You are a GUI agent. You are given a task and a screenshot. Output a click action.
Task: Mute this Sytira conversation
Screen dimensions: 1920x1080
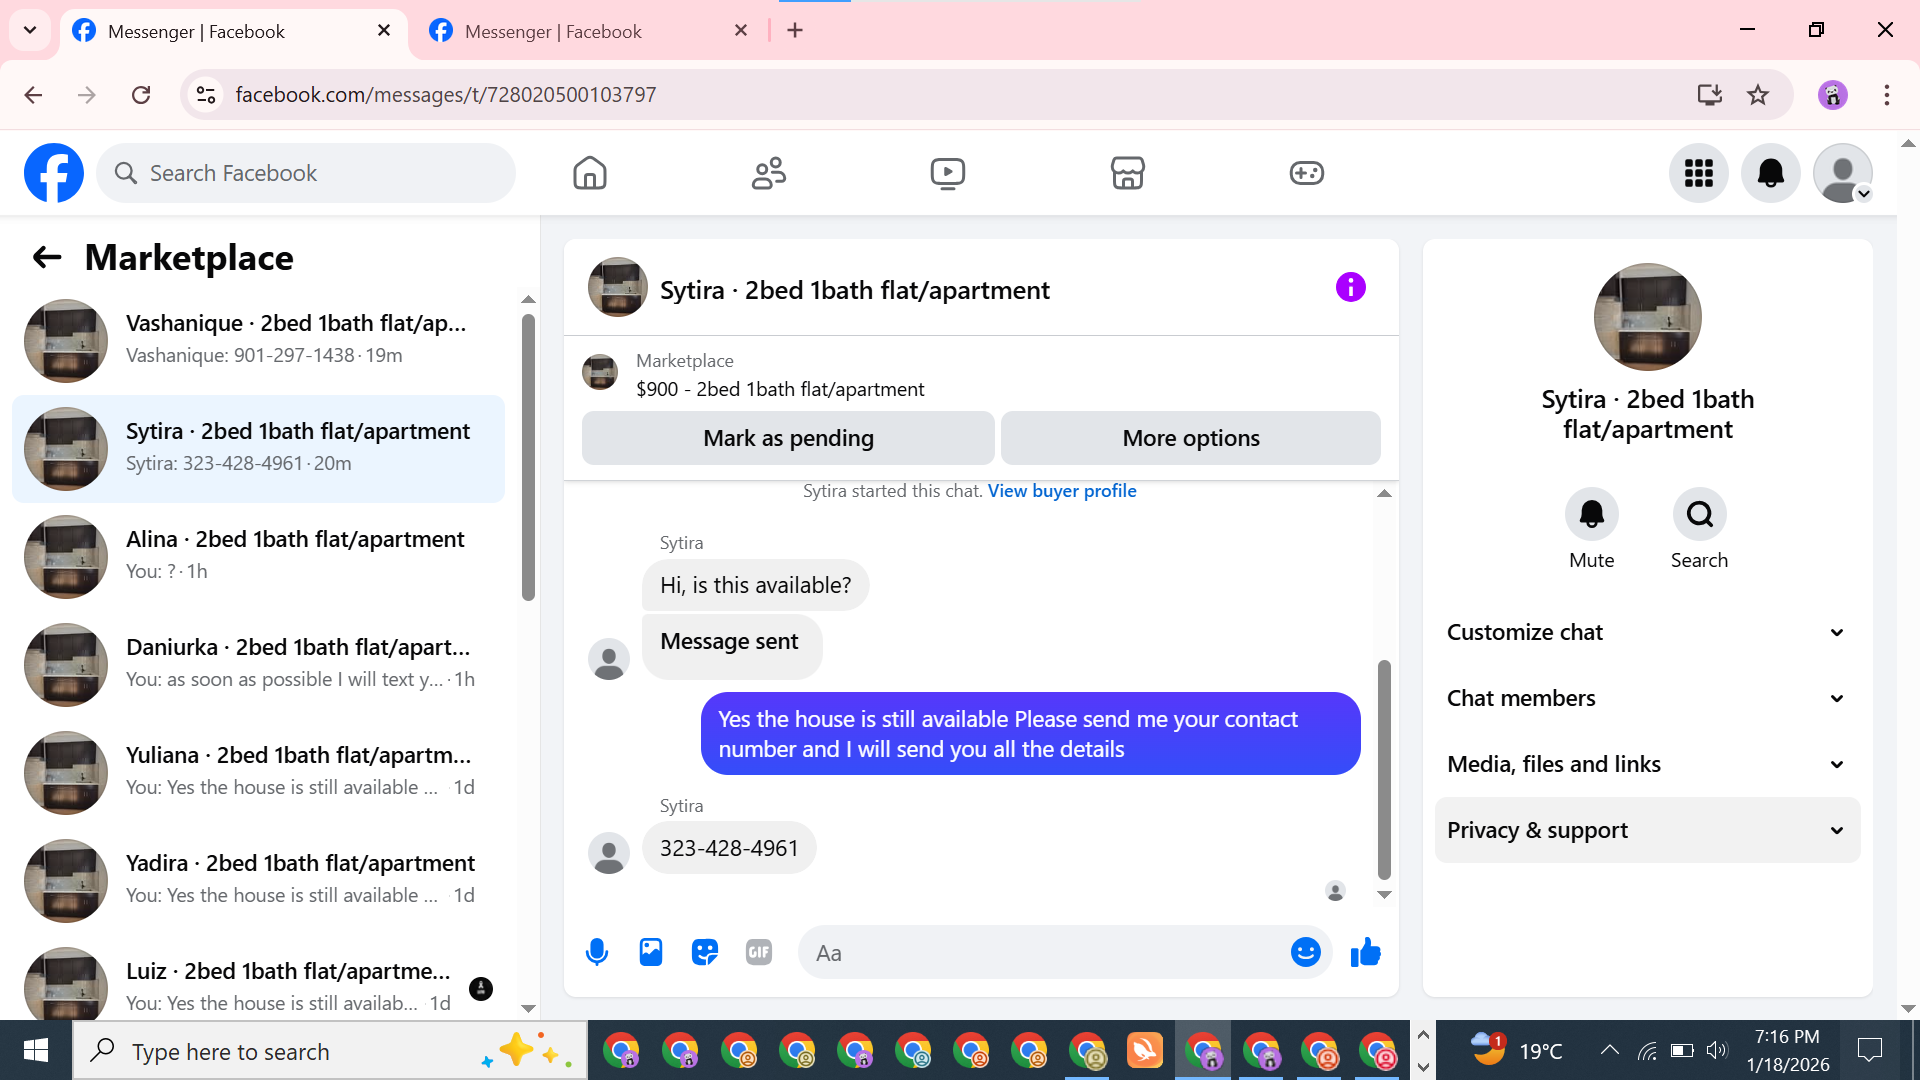[x=1591, y=514]
